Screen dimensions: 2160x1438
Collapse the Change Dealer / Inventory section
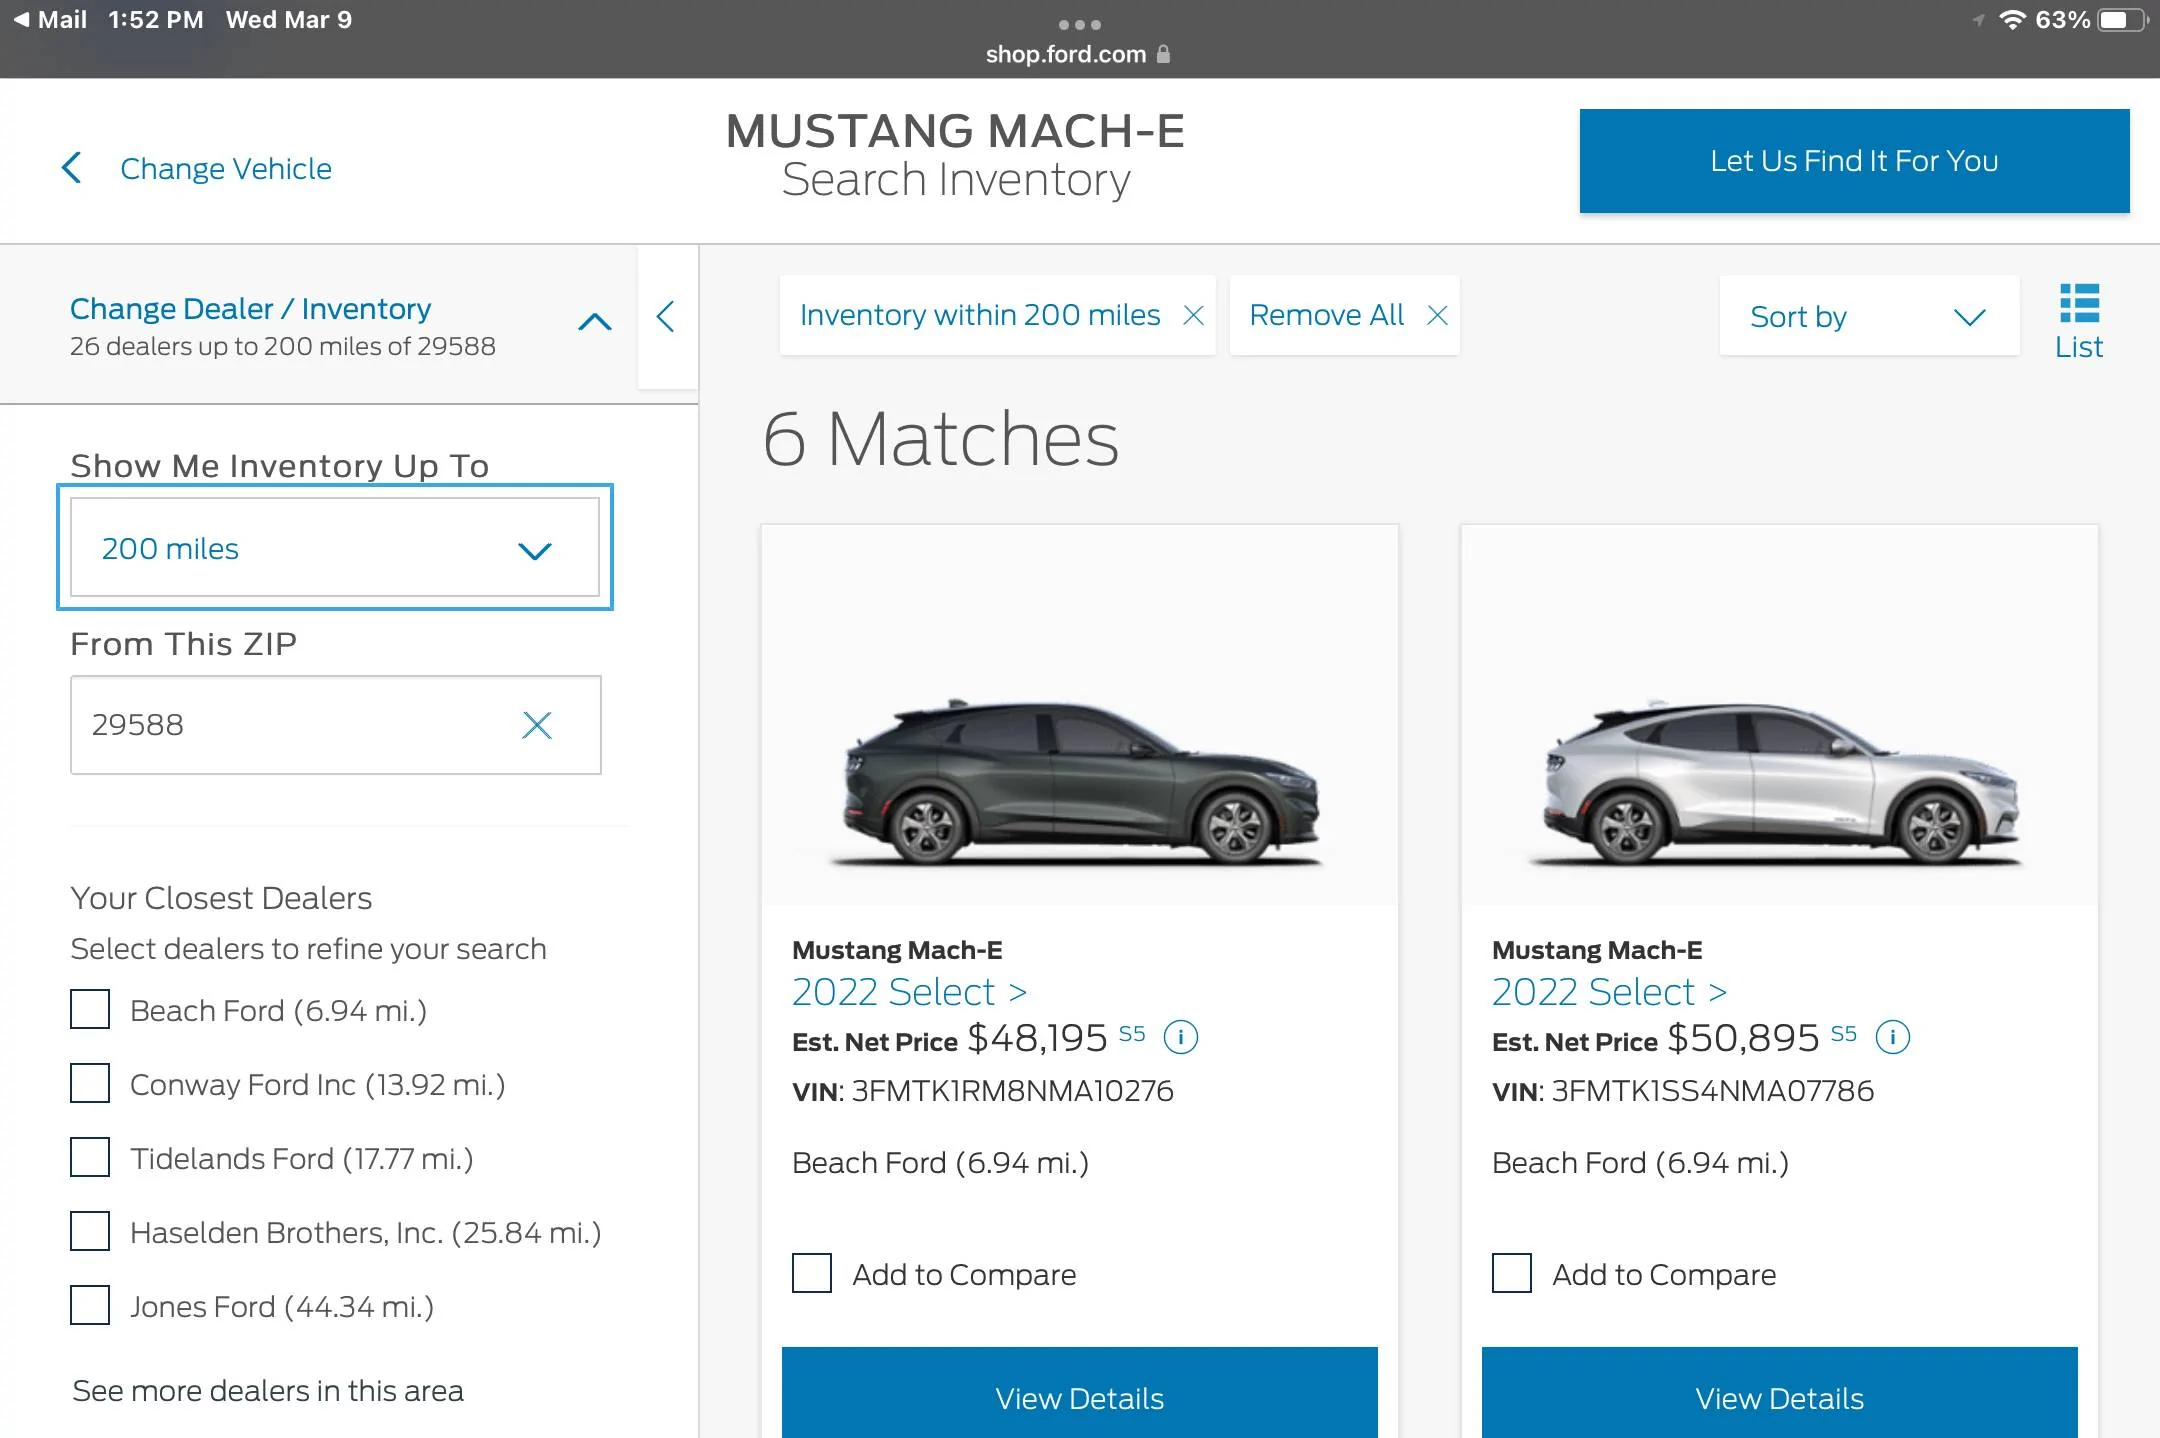[595, 321]
